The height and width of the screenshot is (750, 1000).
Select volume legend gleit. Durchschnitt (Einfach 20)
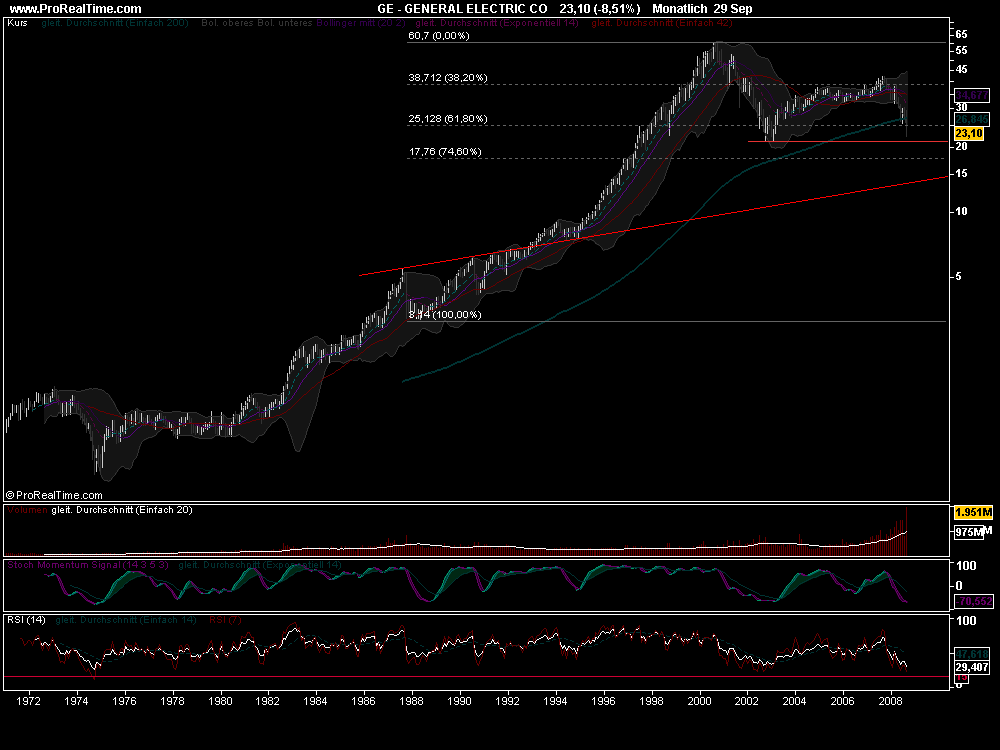point(122,510)
